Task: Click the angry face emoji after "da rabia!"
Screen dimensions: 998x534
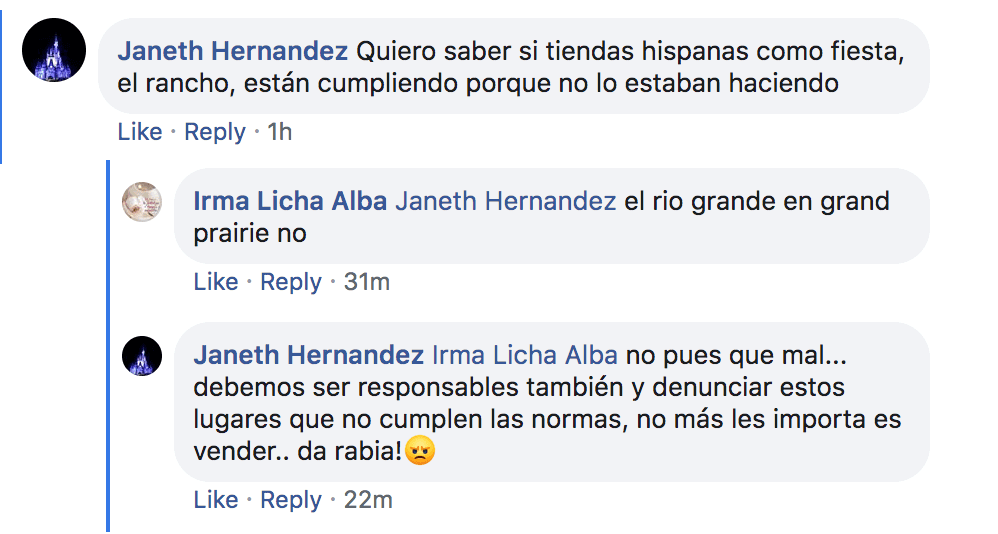Action: pos(420,452)
